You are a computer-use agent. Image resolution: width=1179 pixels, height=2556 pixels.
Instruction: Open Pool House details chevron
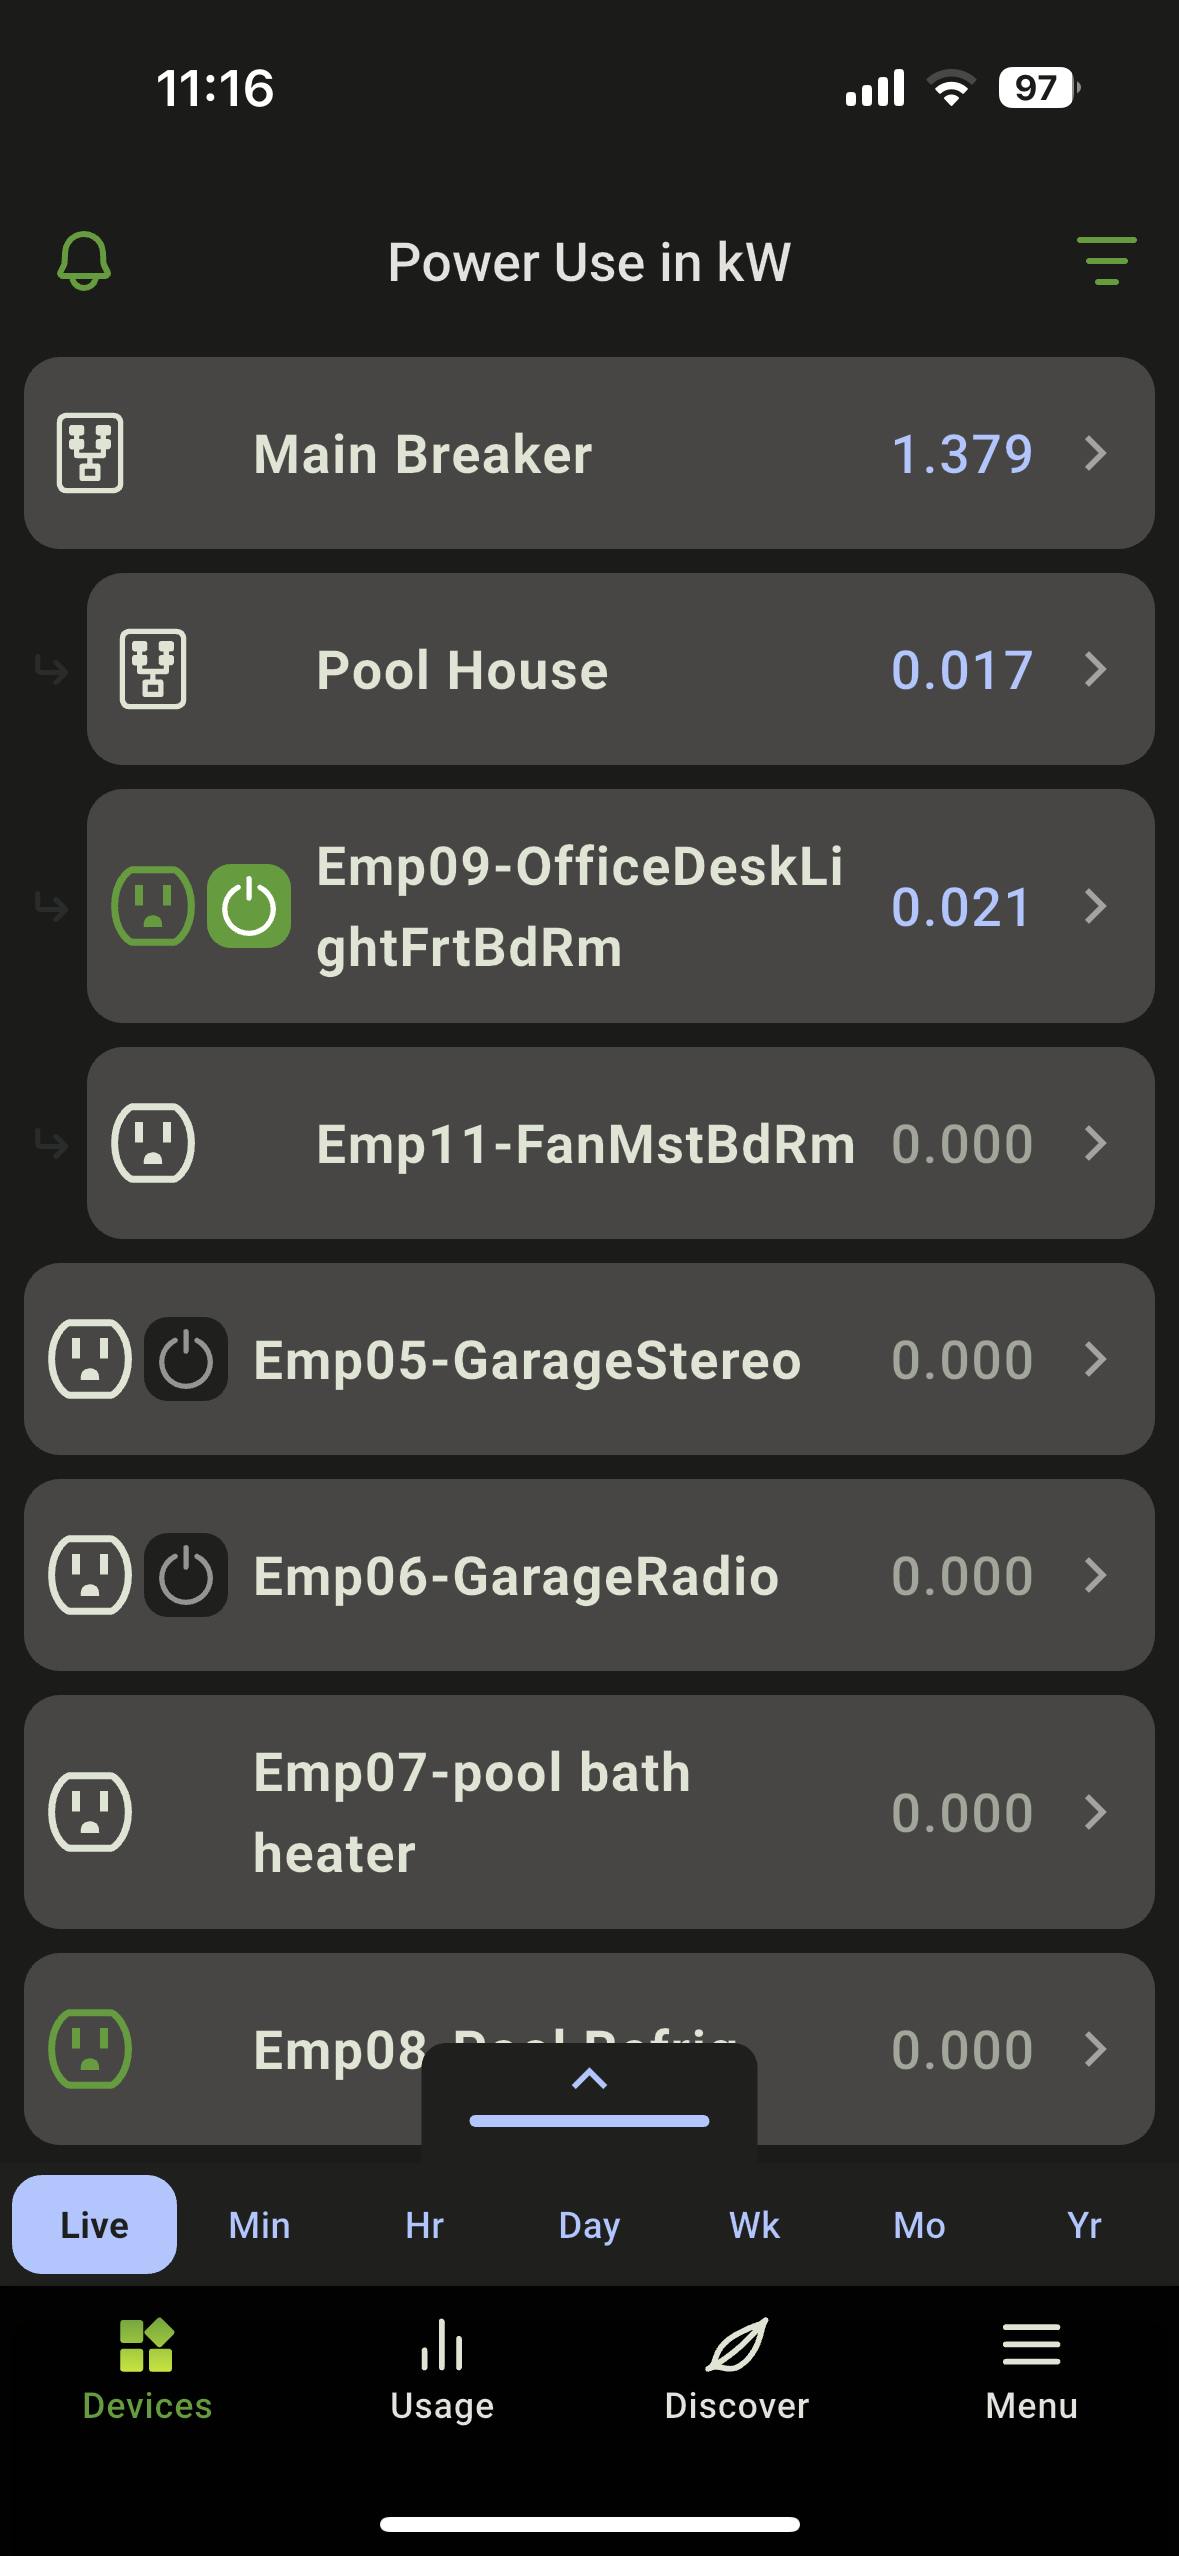[1096, 669]
